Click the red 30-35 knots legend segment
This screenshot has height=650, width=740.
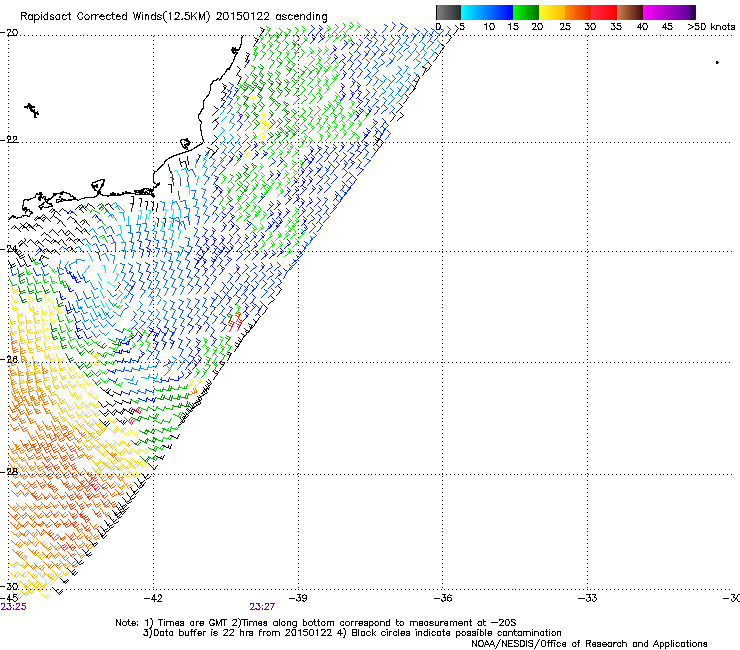[x=604, y=12]
